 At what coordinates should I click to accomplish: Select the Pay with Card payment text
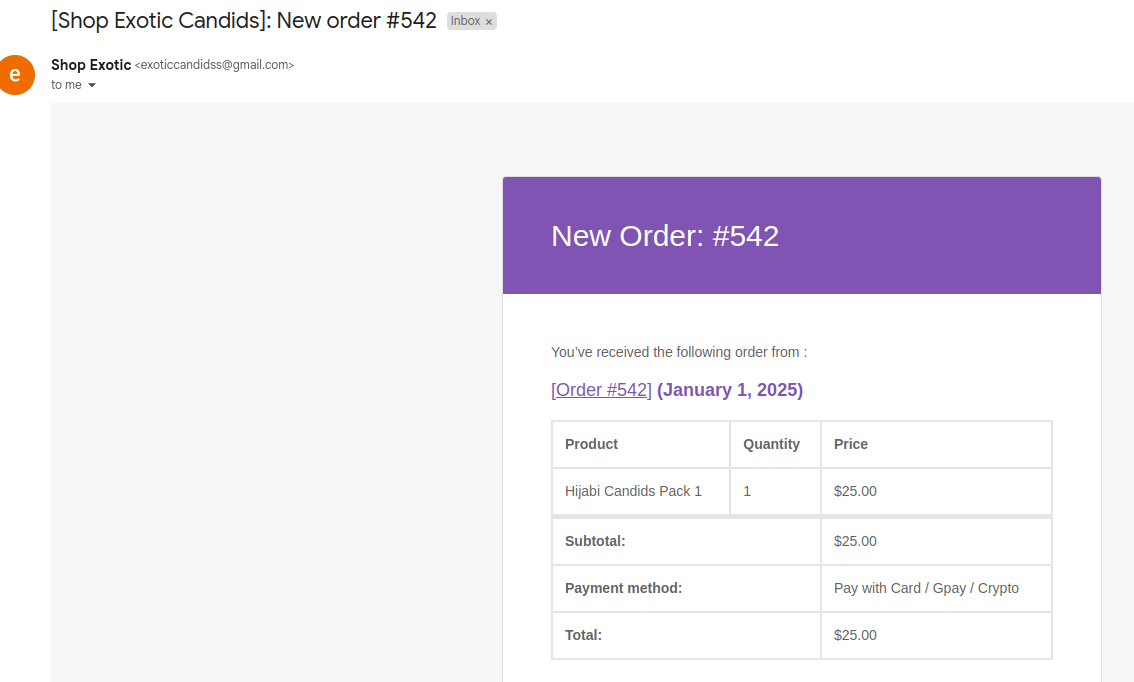(x=925, y=588)
